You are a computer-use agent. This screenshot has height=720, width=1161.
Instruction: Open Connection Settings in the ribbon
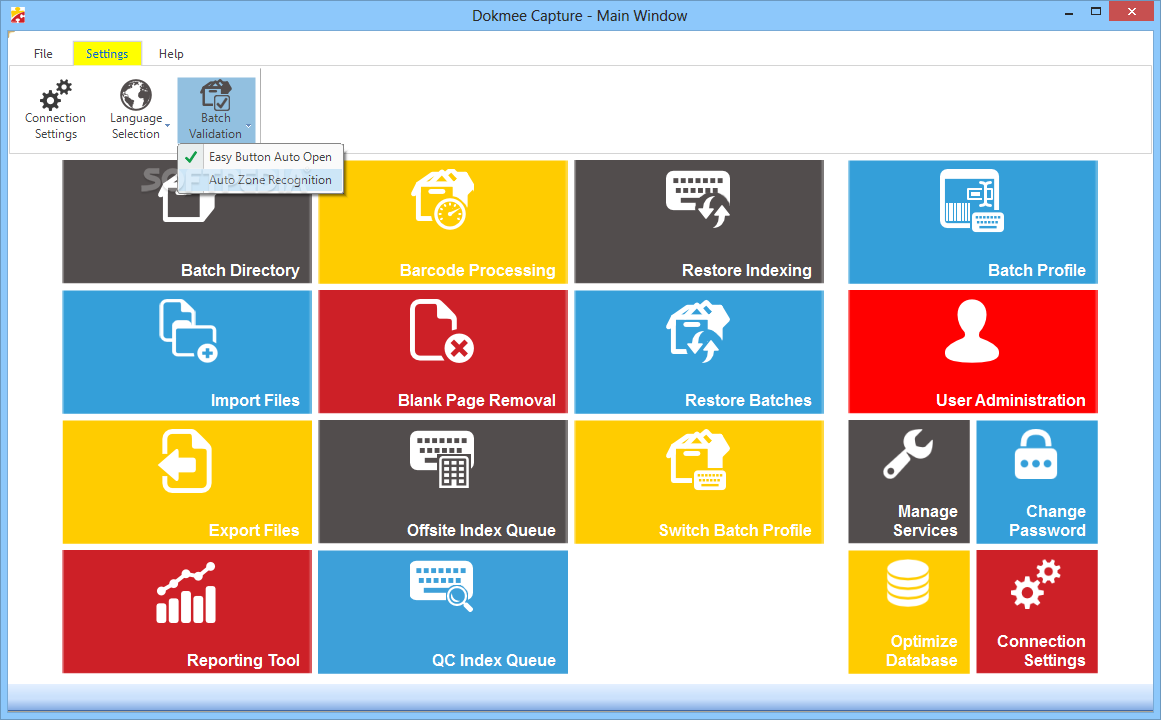pos(56,110)
